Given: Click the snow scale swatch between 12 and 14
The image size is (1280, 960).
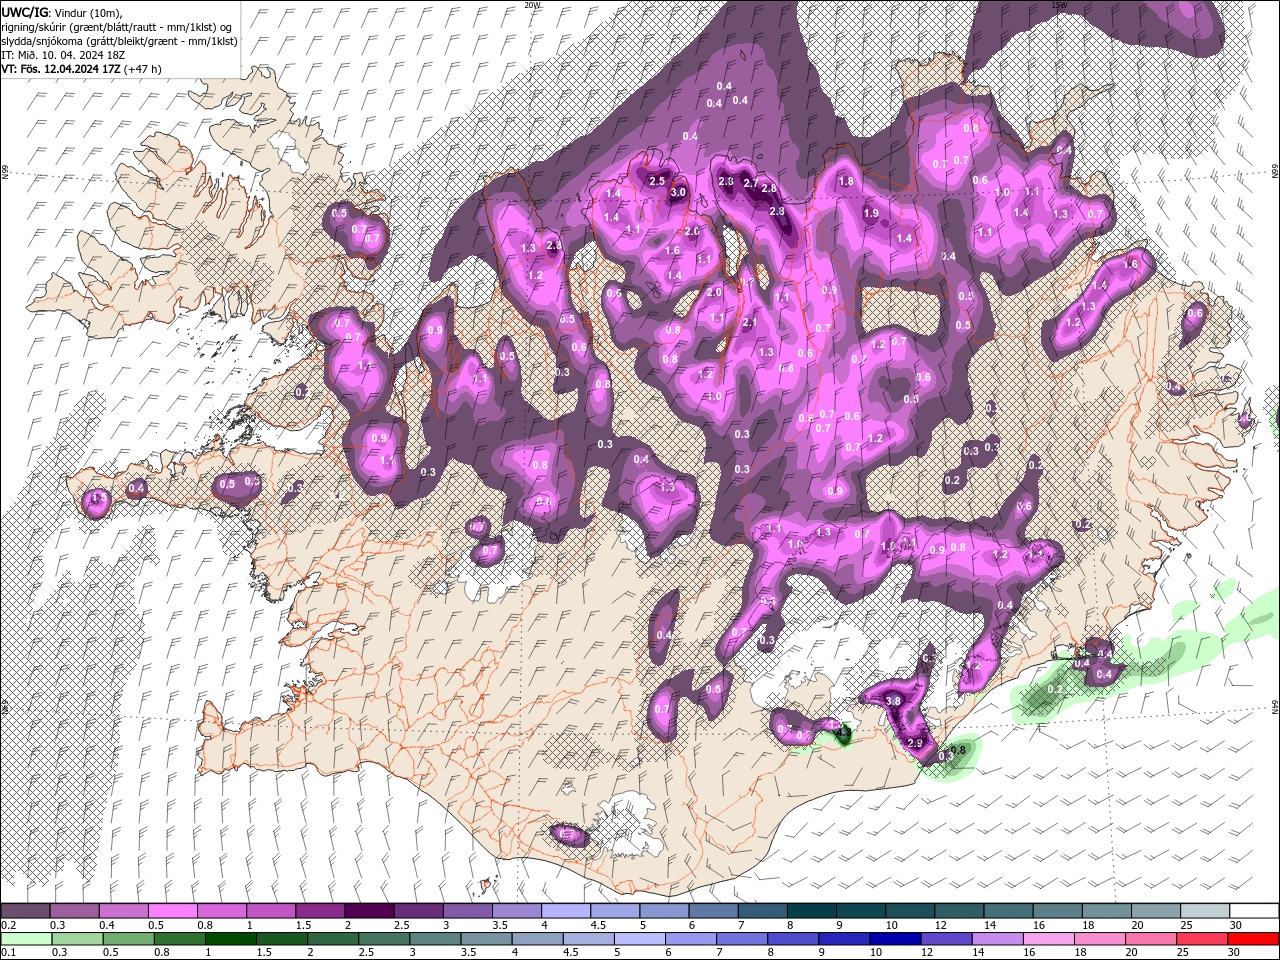Looking at the screenshot, I should click(x=957, y=911).
